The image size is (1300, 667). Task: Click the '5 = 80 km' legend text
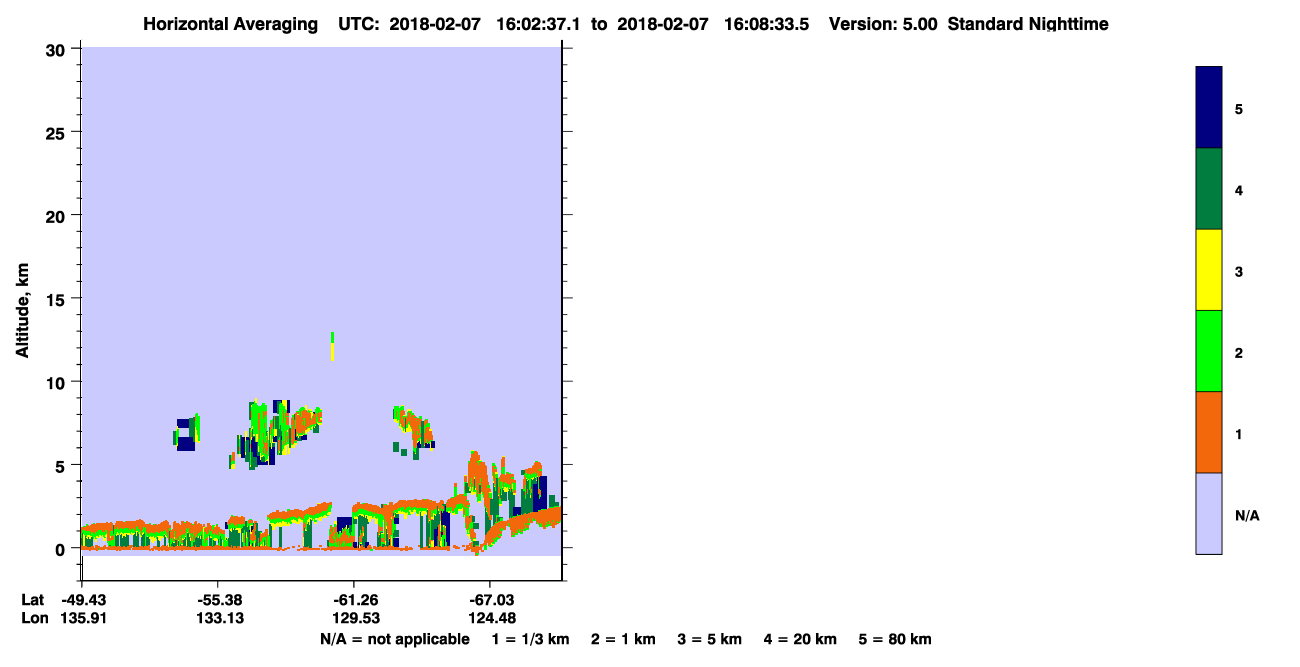click(x=895, y=639)
